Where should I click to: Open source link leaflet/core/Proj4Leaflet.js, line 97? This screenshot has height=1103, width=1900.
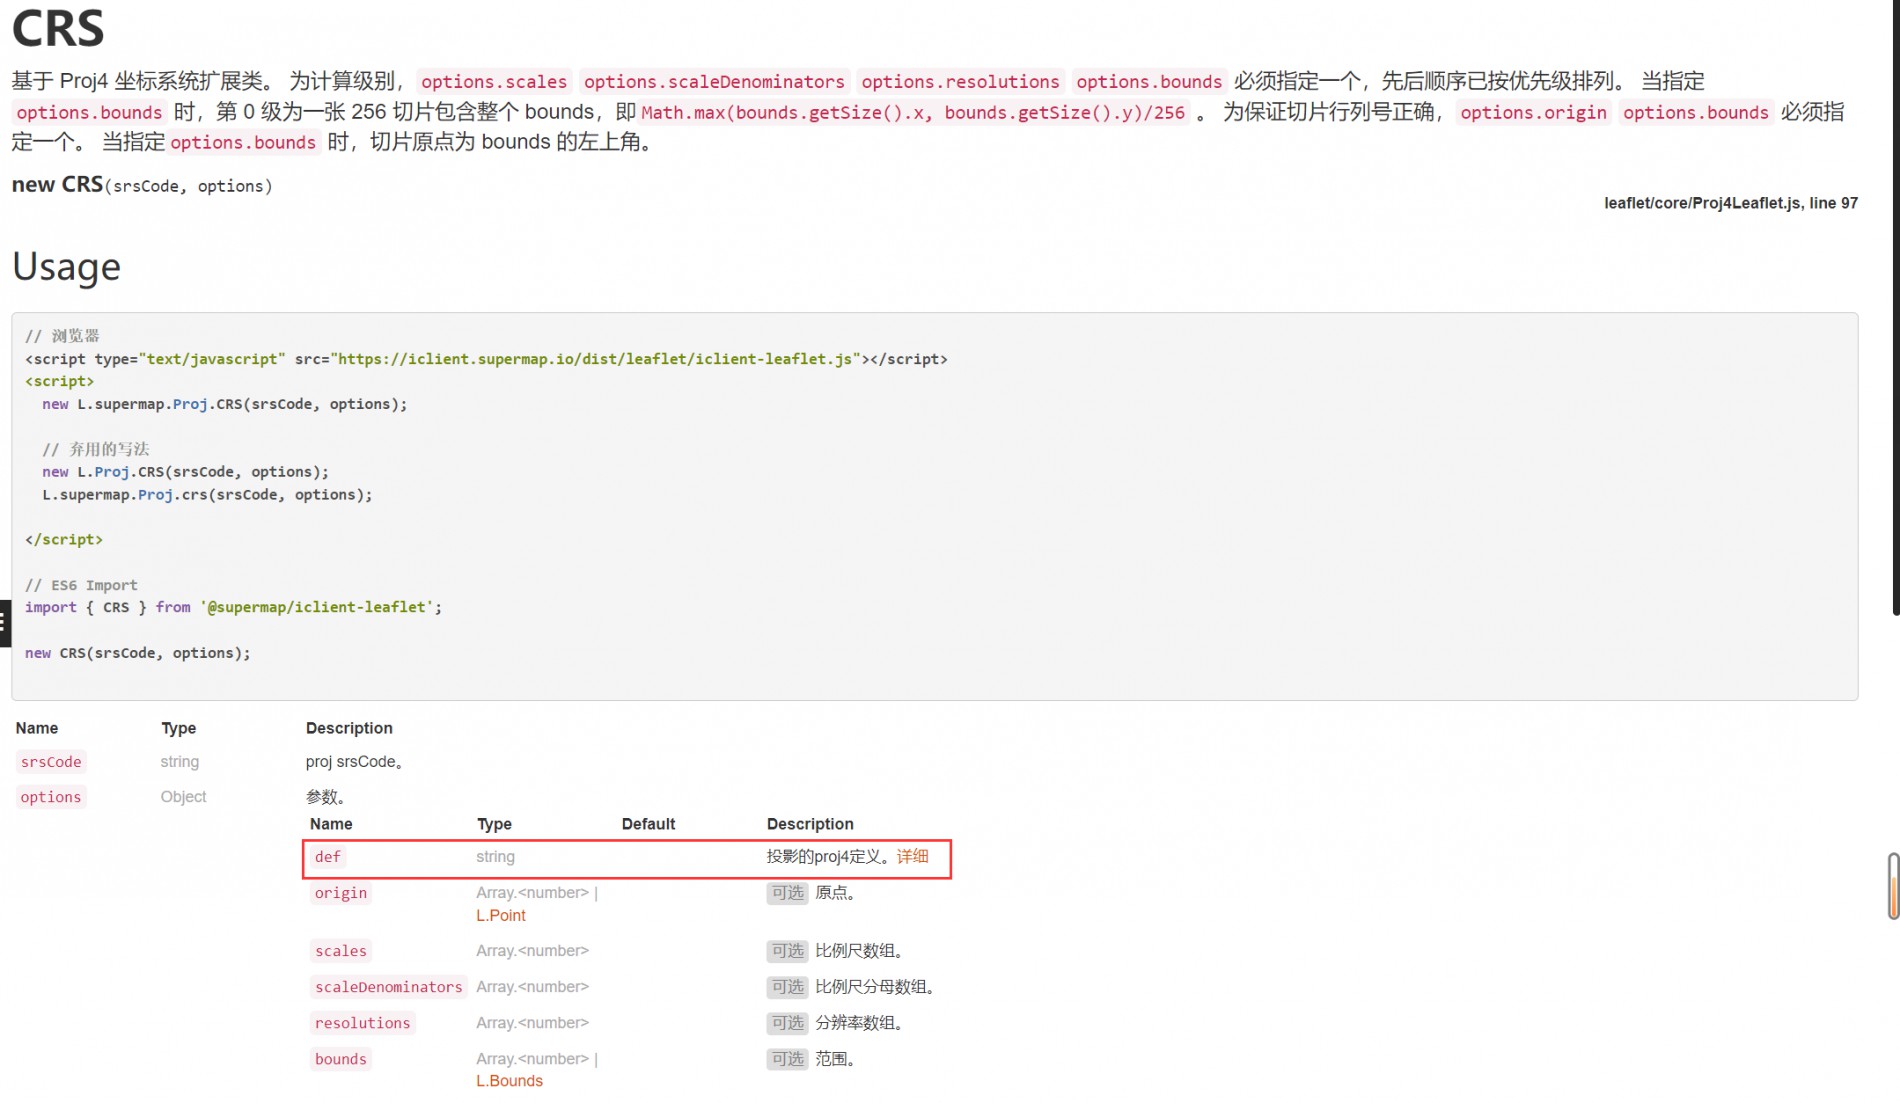(1731, 203)
